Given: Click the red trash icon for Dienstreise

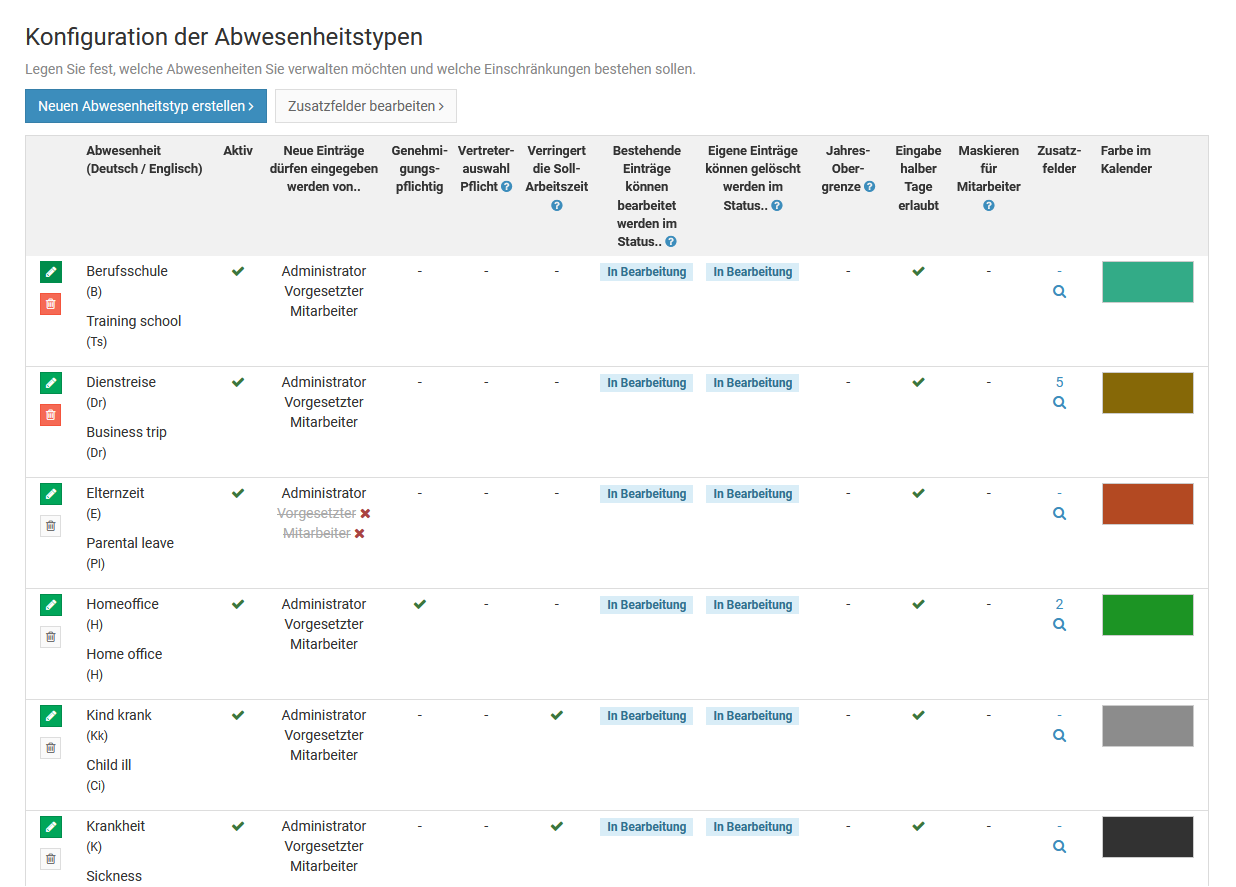Looking at the screenshot, I should (51, 415).
